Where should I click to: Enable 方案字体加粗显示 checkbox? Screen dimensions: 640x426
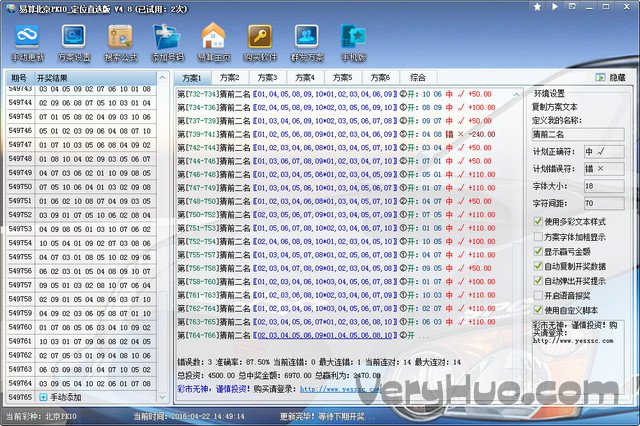pyautogui.click(x=539, y=237)
